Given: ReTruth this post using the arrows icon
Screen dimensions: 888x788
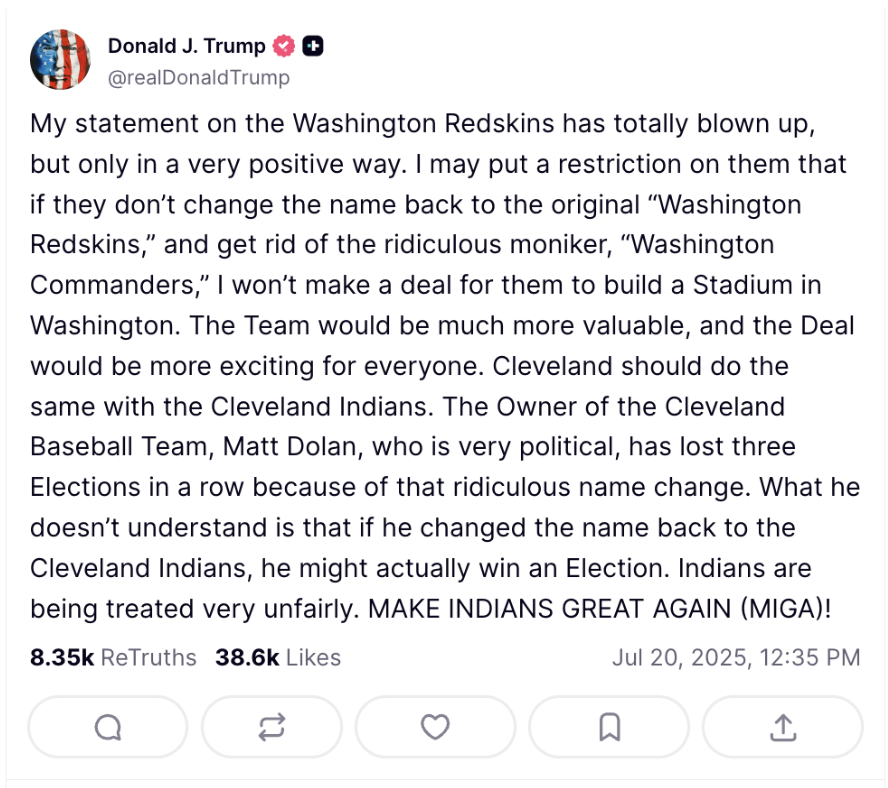Looking at the screenshot, I should (271, 727).
